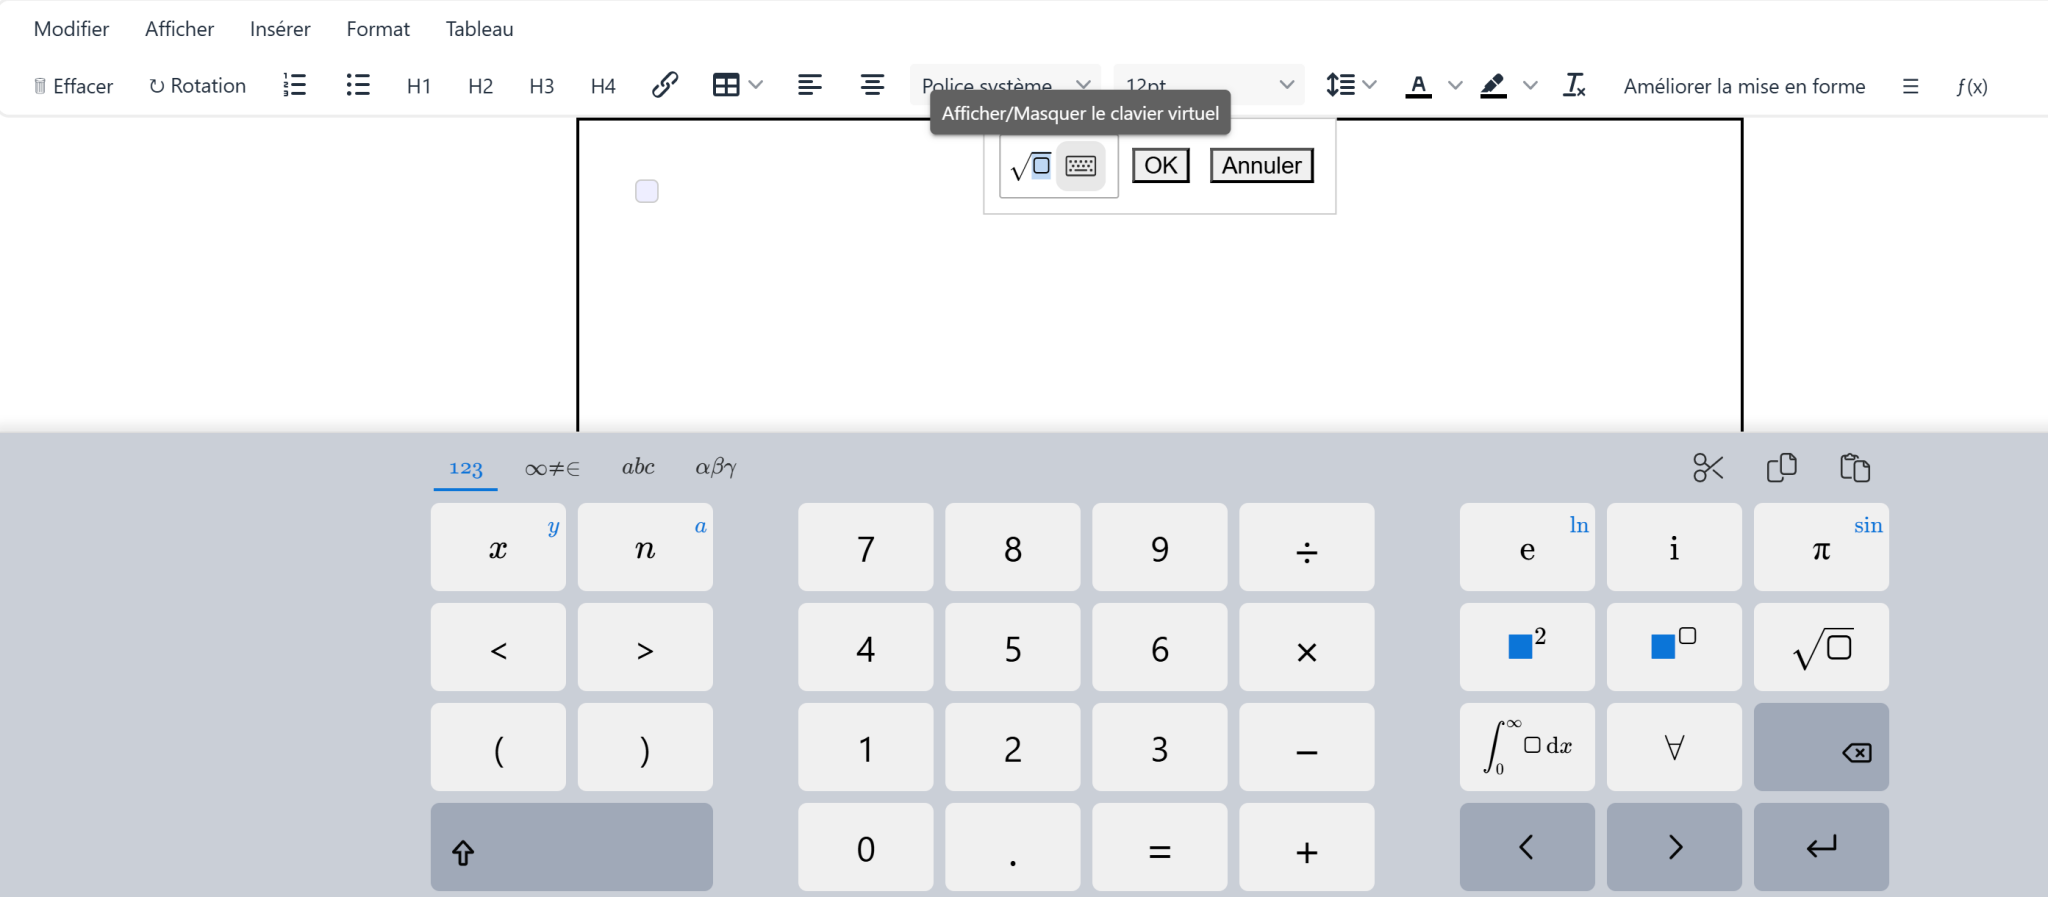This screenshot has width=2048, height=897.
Task: Open the font size dropdown
Action: (x=1208, y=85)
